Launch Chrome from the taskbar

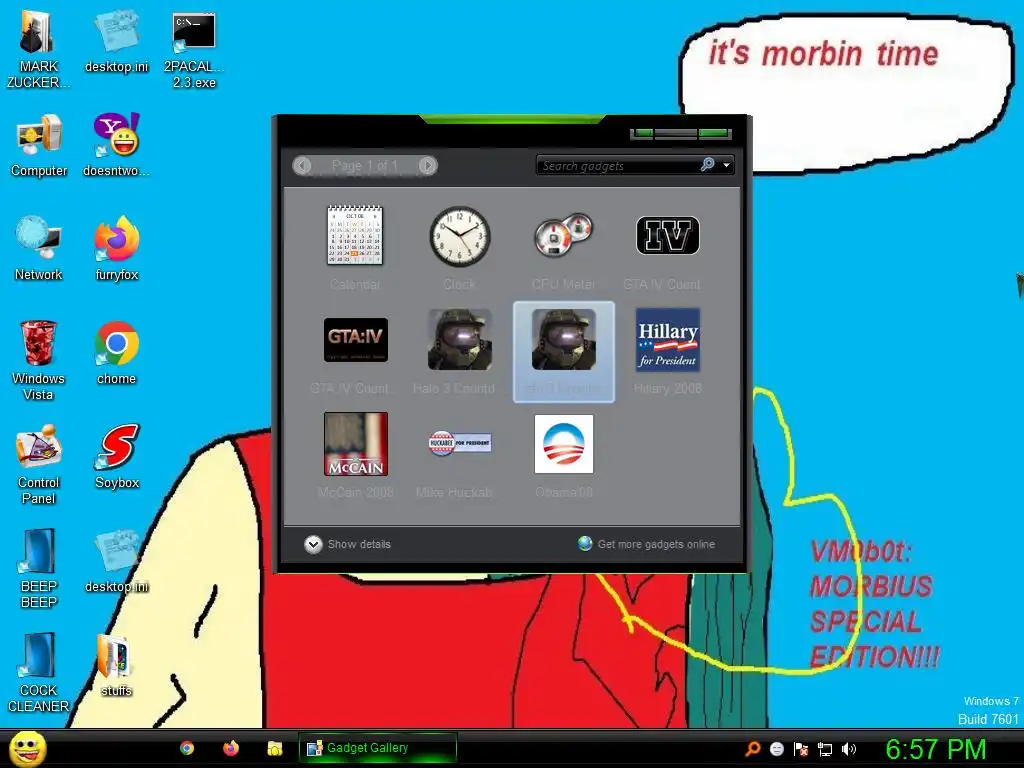click(x=187, y=748)
